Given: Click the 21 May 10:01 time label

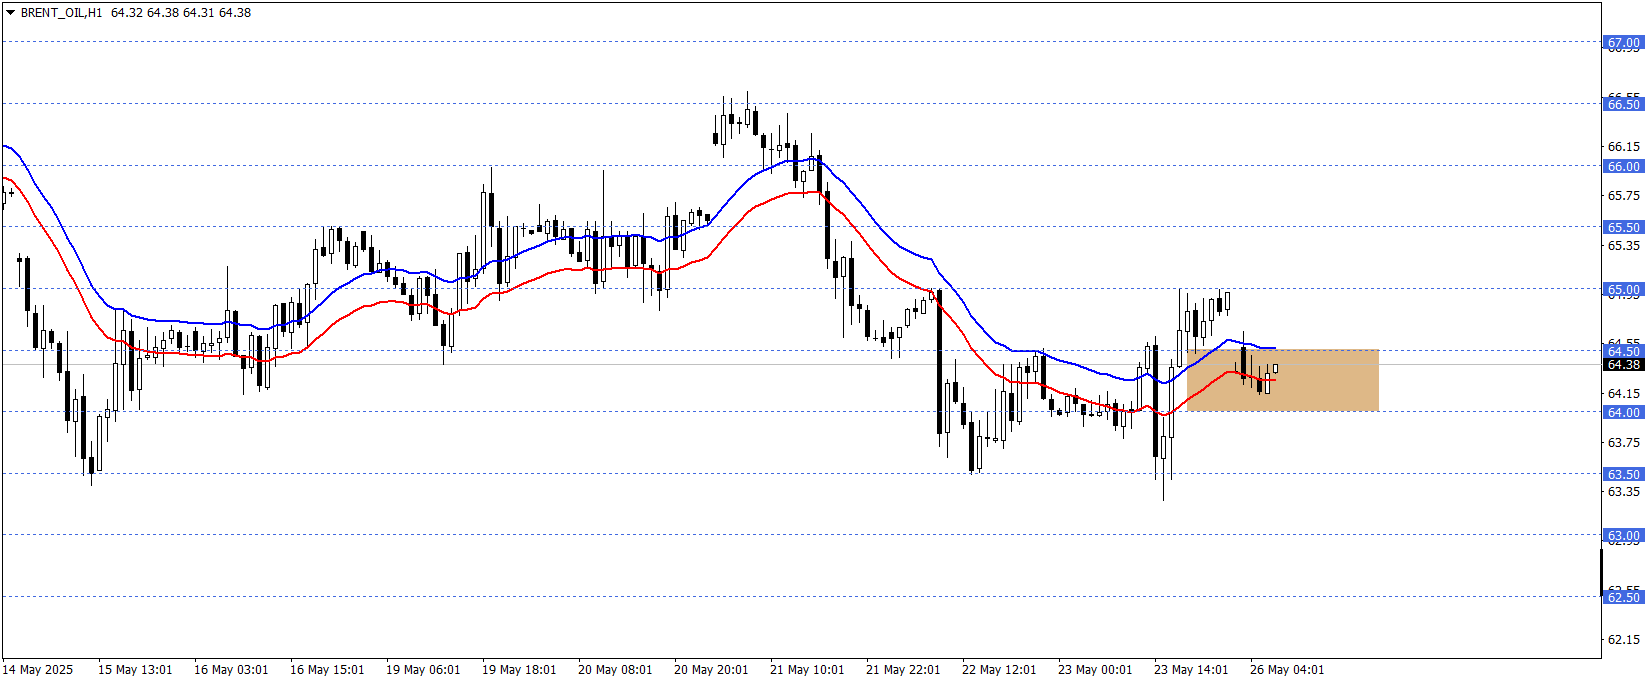Looking at the screenshot, I should tap(807, 670).
